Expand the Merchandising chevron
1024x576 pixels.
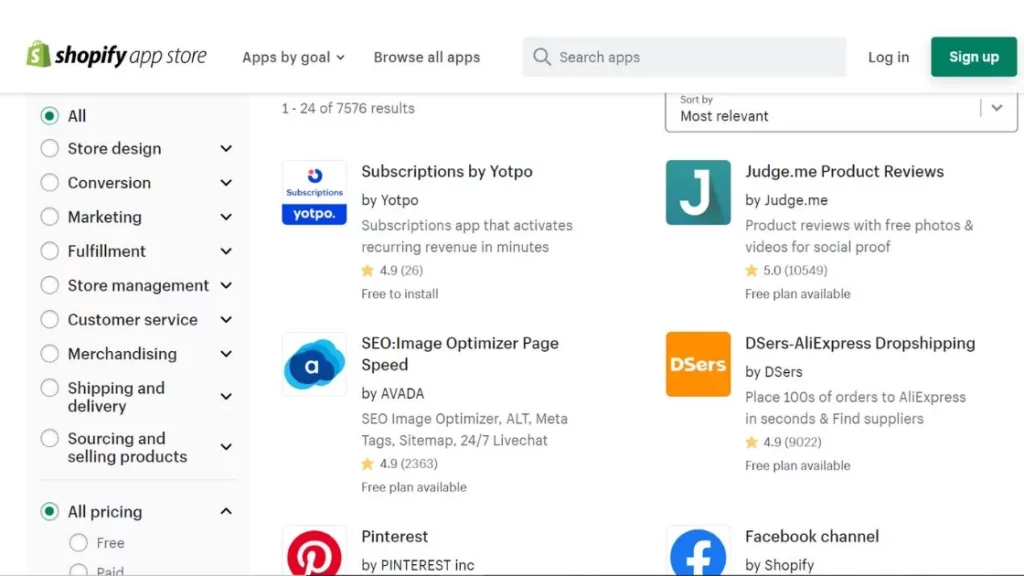(x=226, y=353)
